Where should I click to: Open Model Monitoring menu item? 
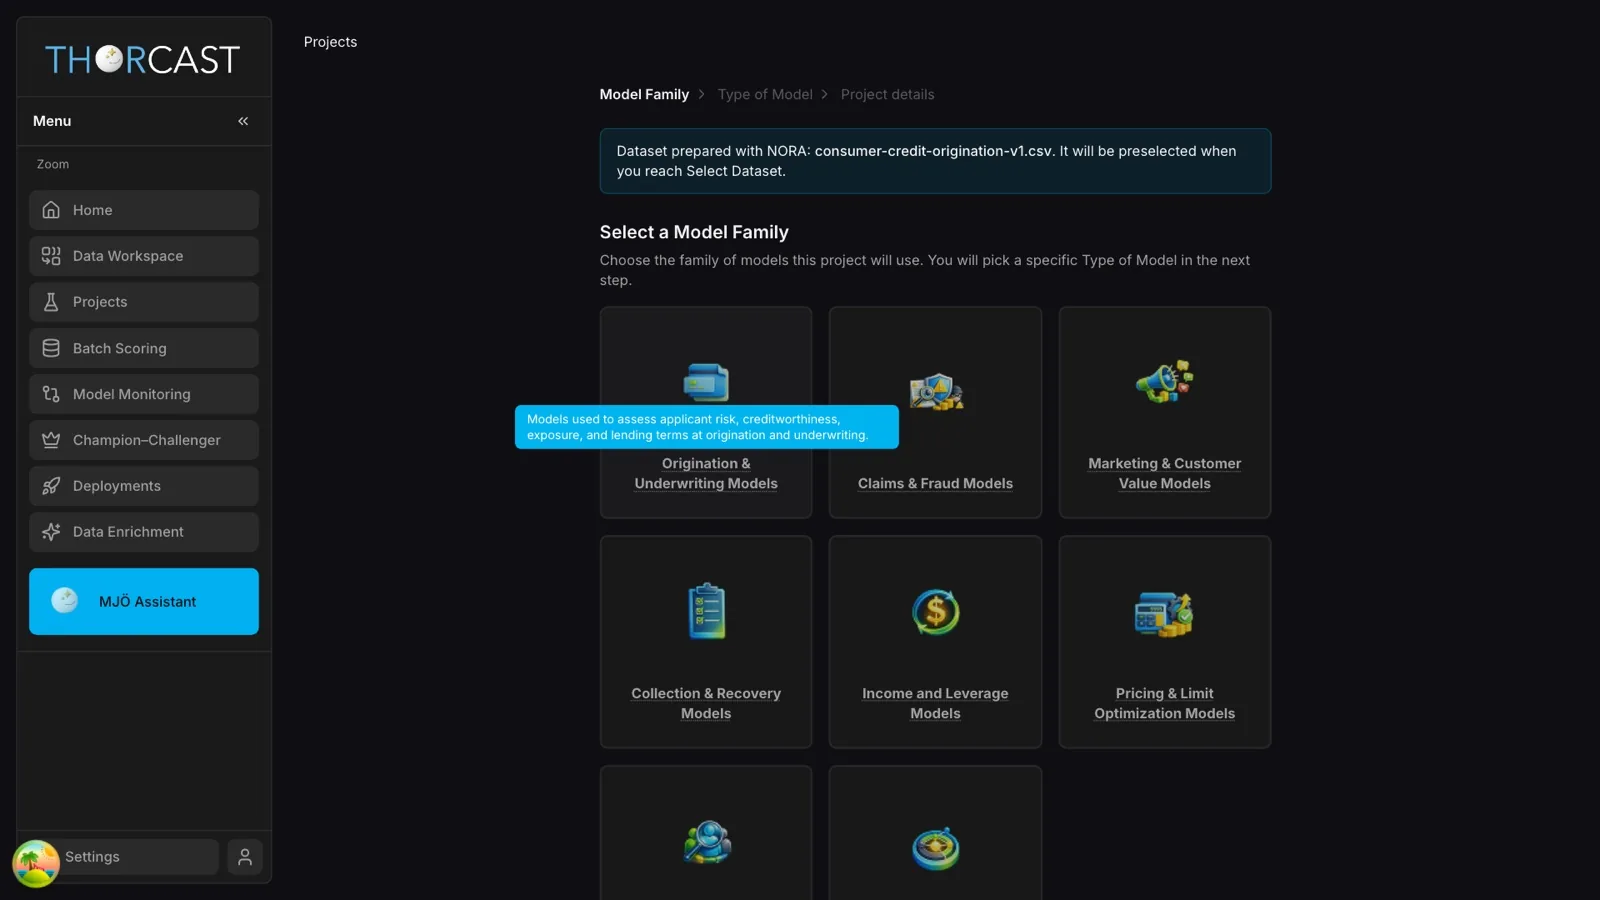pos(144,394)
